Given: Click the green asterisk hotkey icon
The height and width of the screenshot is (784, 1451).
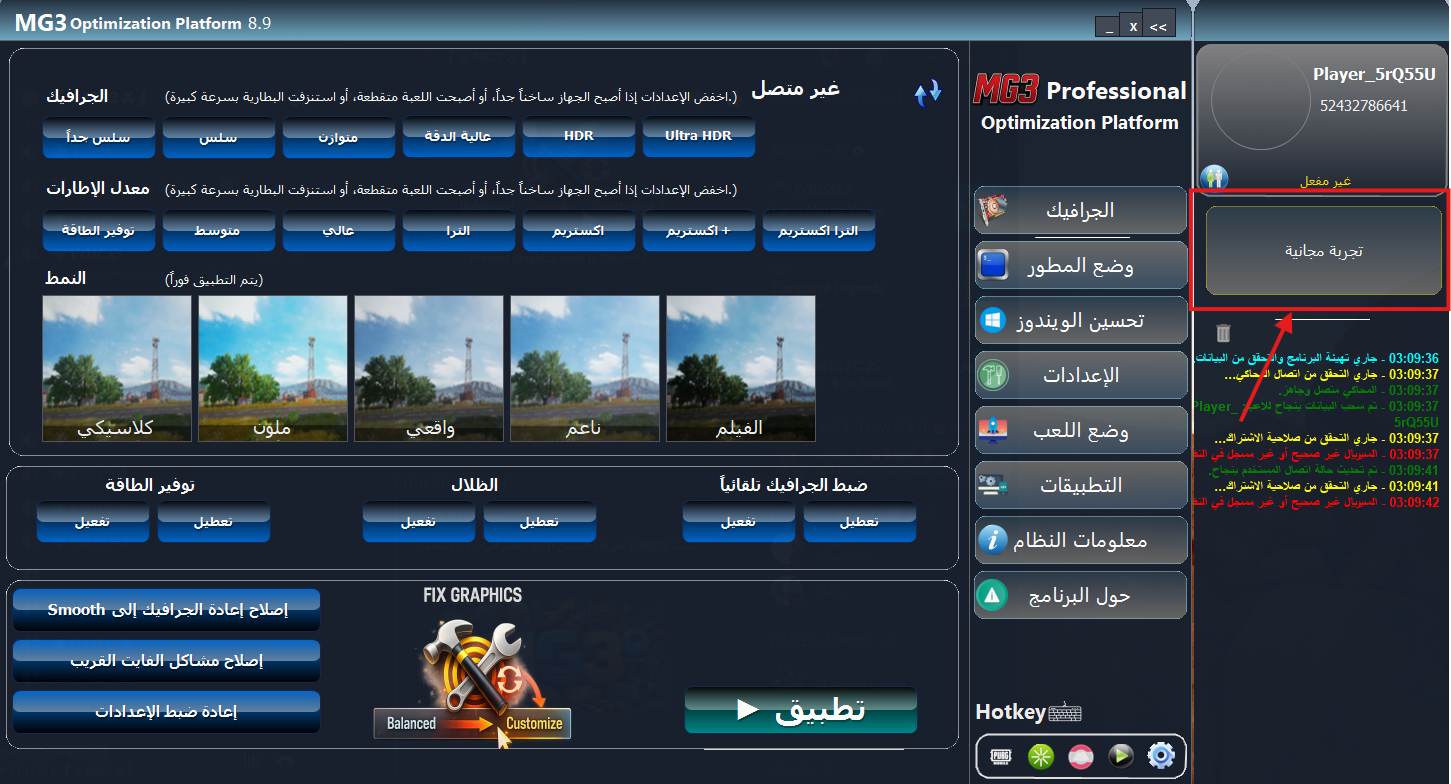Looking at the screenshot, I should coord(1039,757).
